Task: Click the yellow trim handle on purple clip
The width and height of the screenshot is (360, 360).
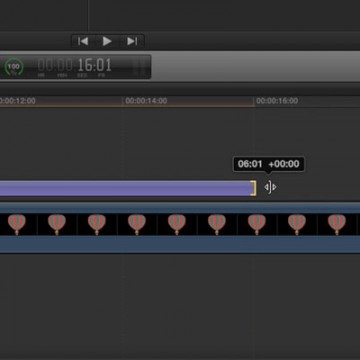Action: point(254,188)
